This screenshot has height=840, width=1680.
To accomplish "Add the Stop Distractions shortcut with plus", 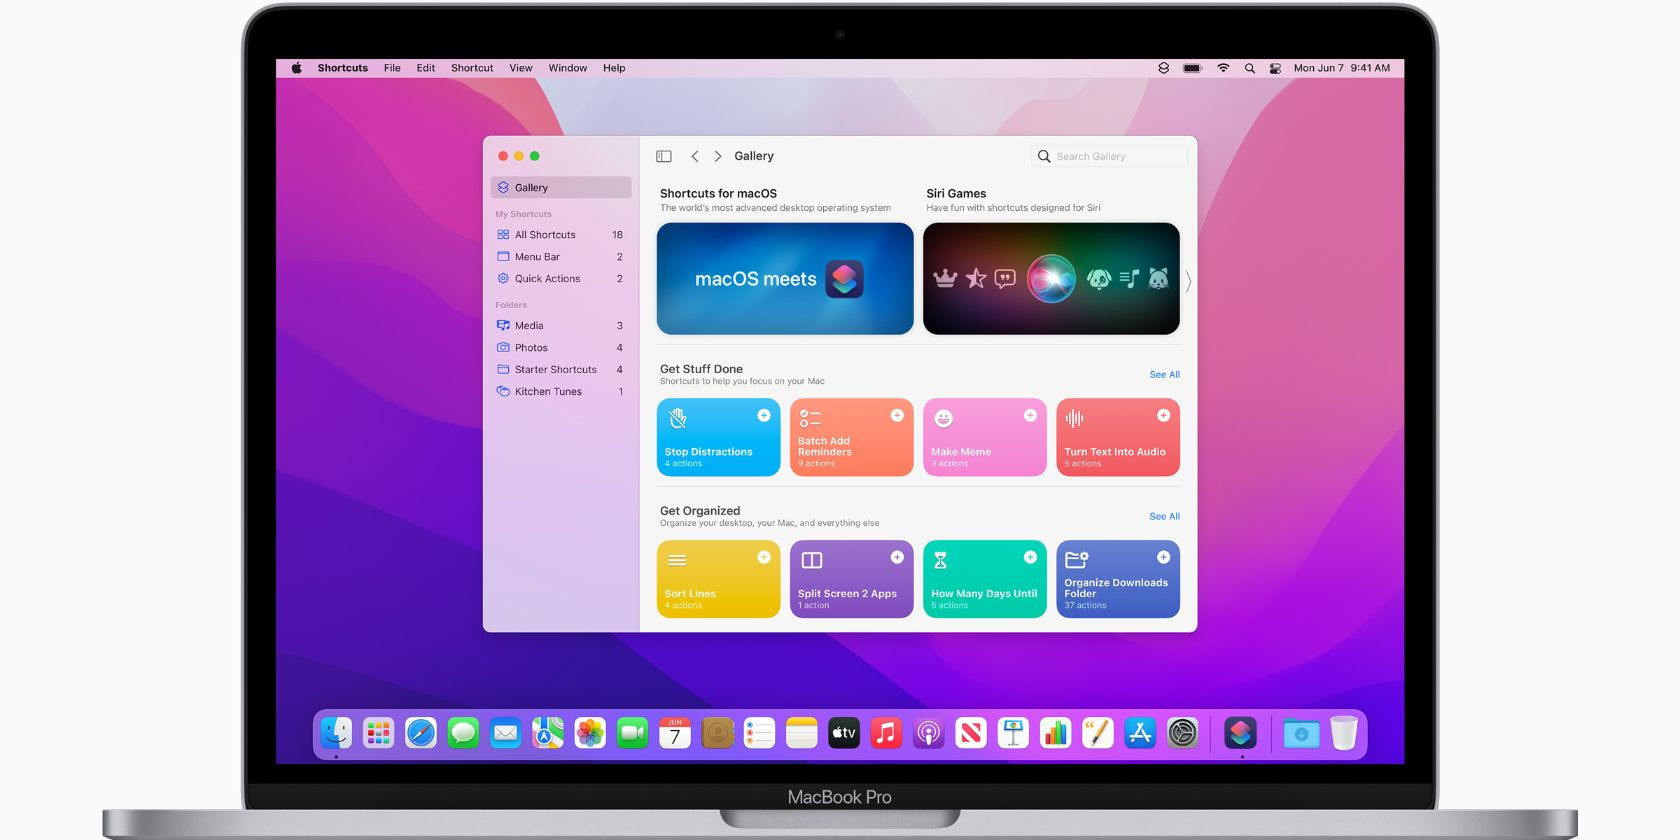I will click(x=764, y=415).
